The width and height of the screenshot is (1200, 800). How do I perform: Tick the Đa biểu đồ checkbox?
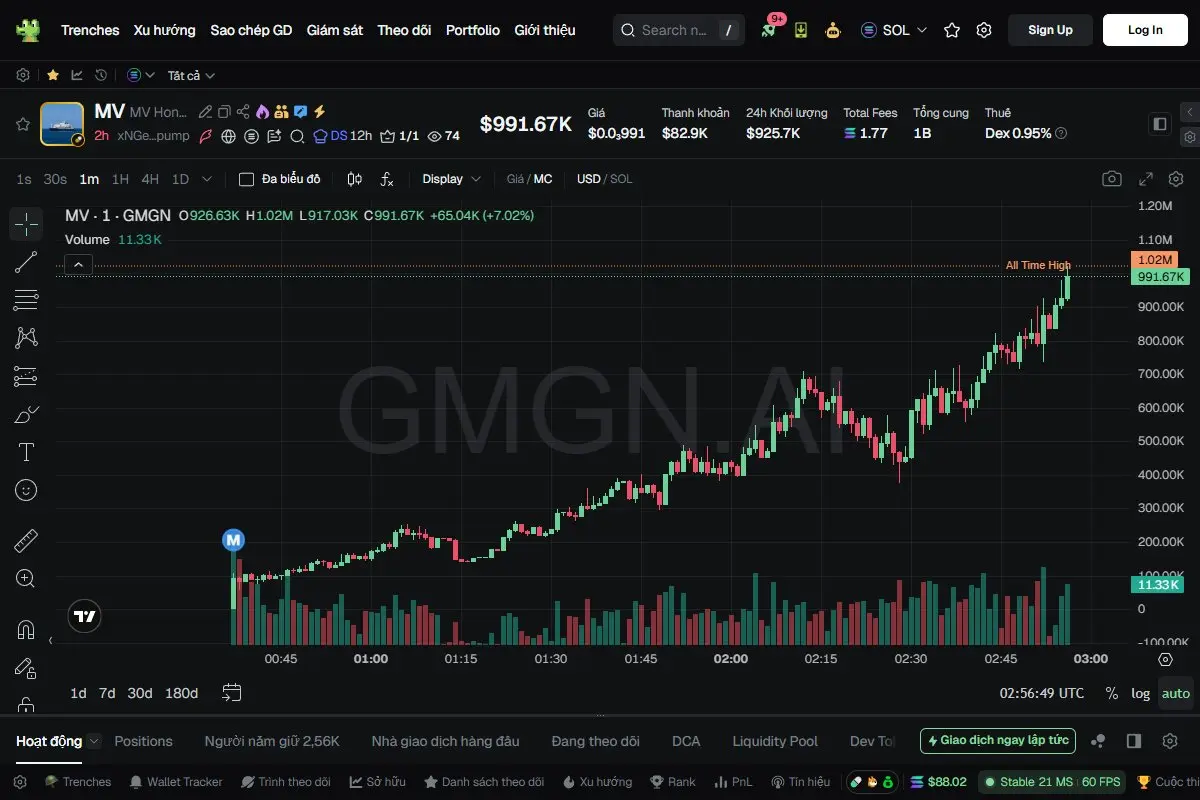point(246,179)
